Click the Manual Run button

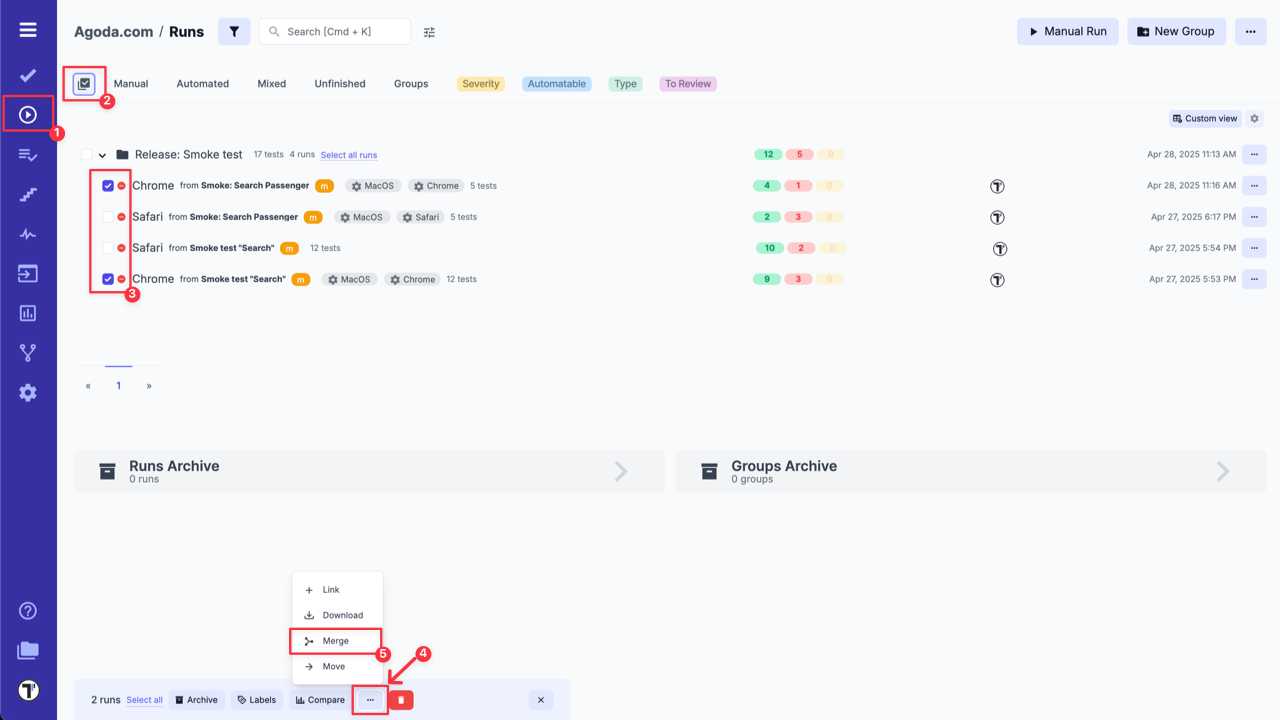pyautogui.click(x=1067, y=31)
